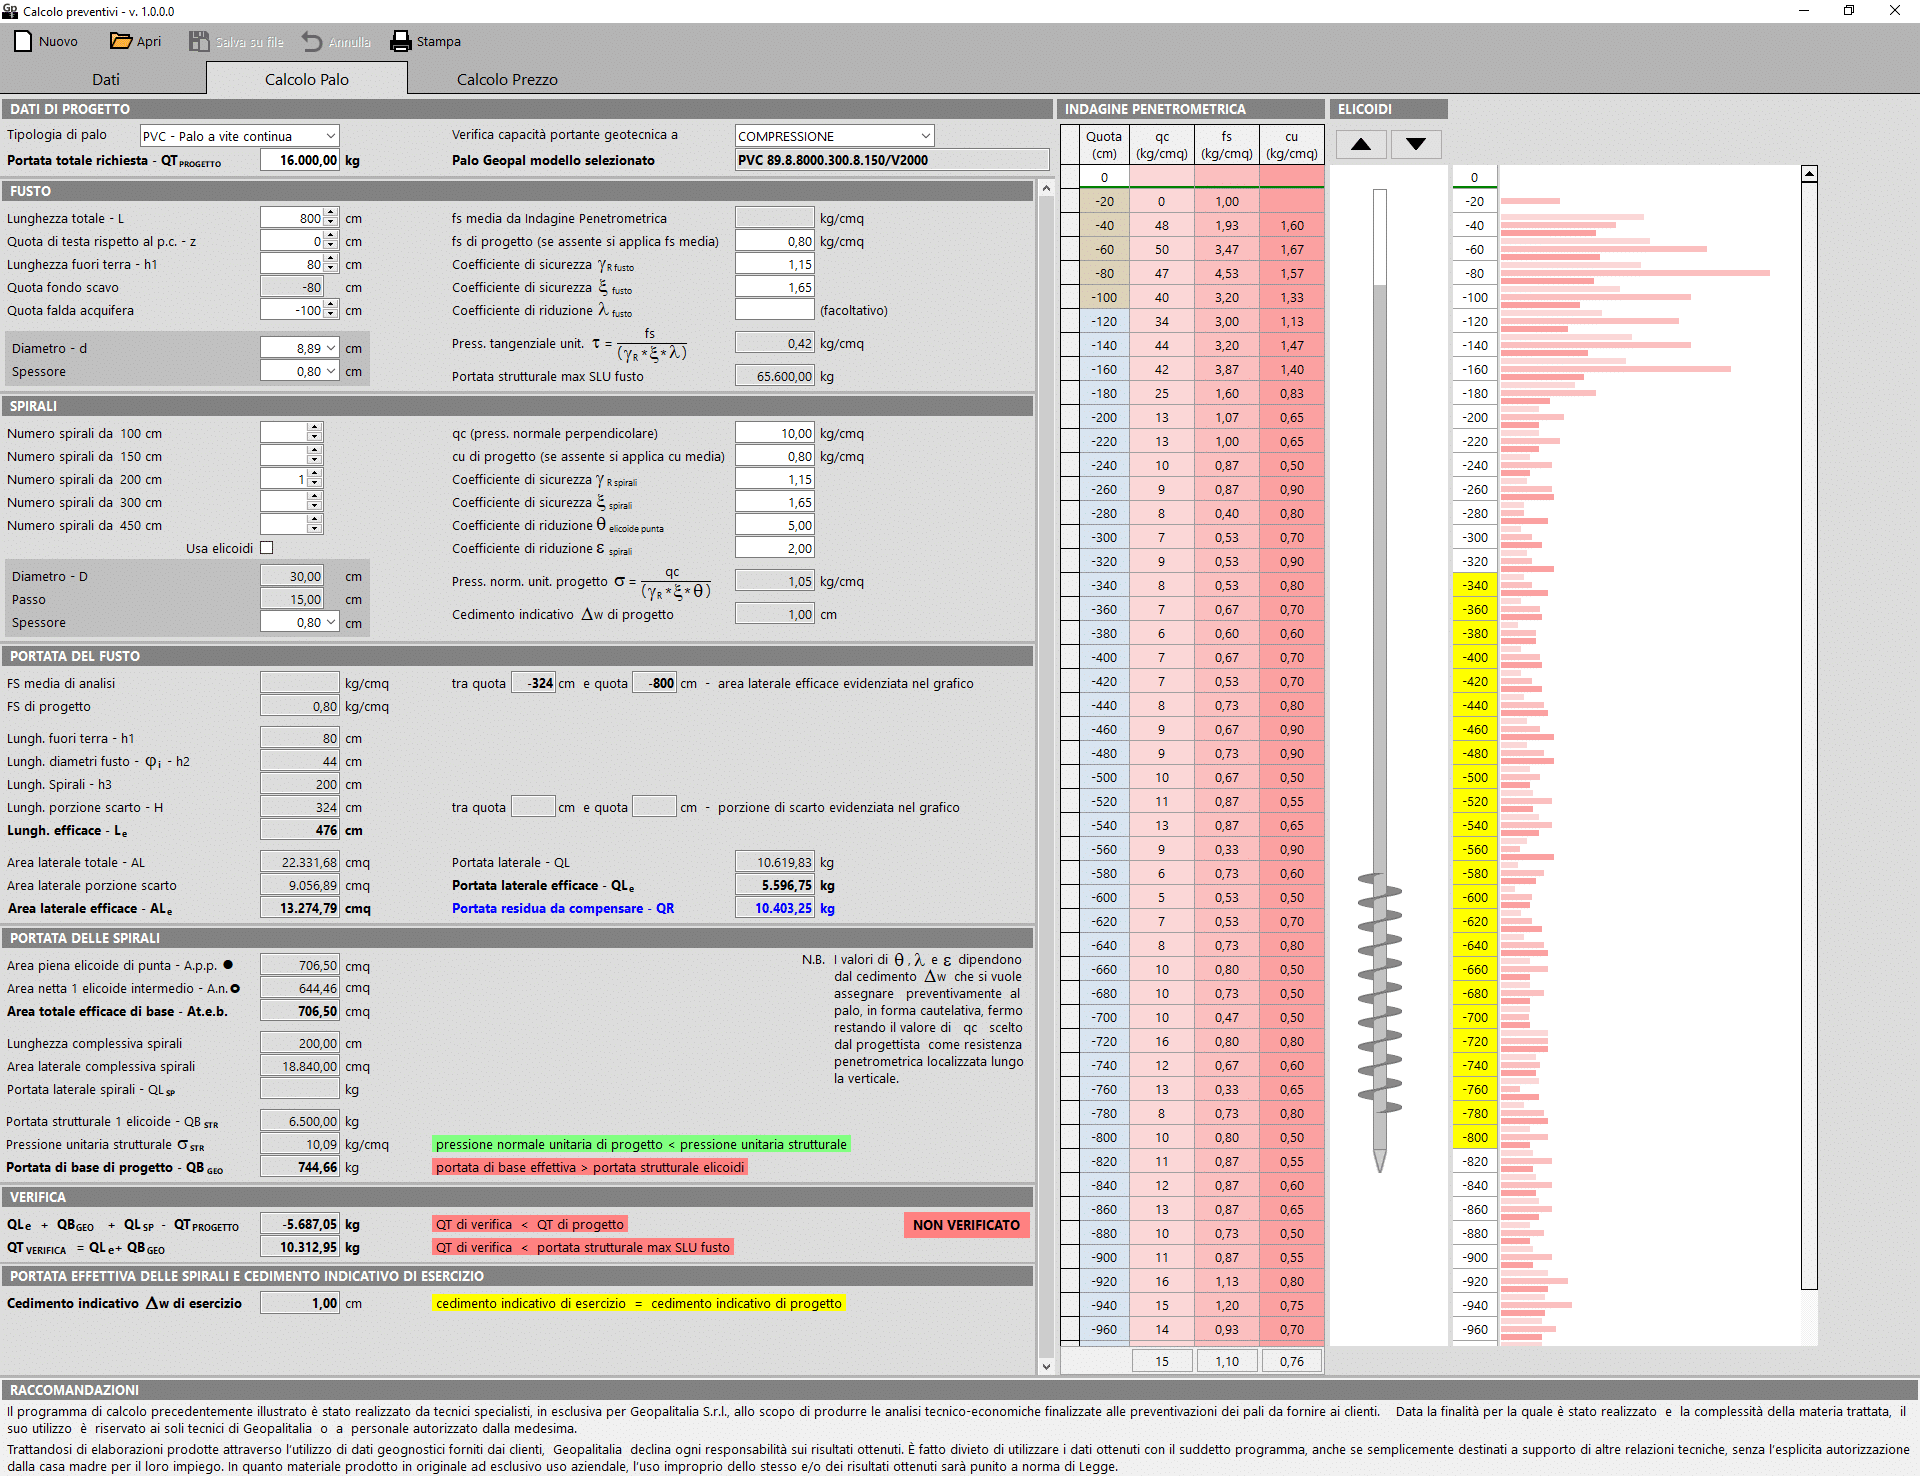Click the Portata totale richiesta field
The width and height of the screenshot is (1920, 1476).
[x=300, y=160]
